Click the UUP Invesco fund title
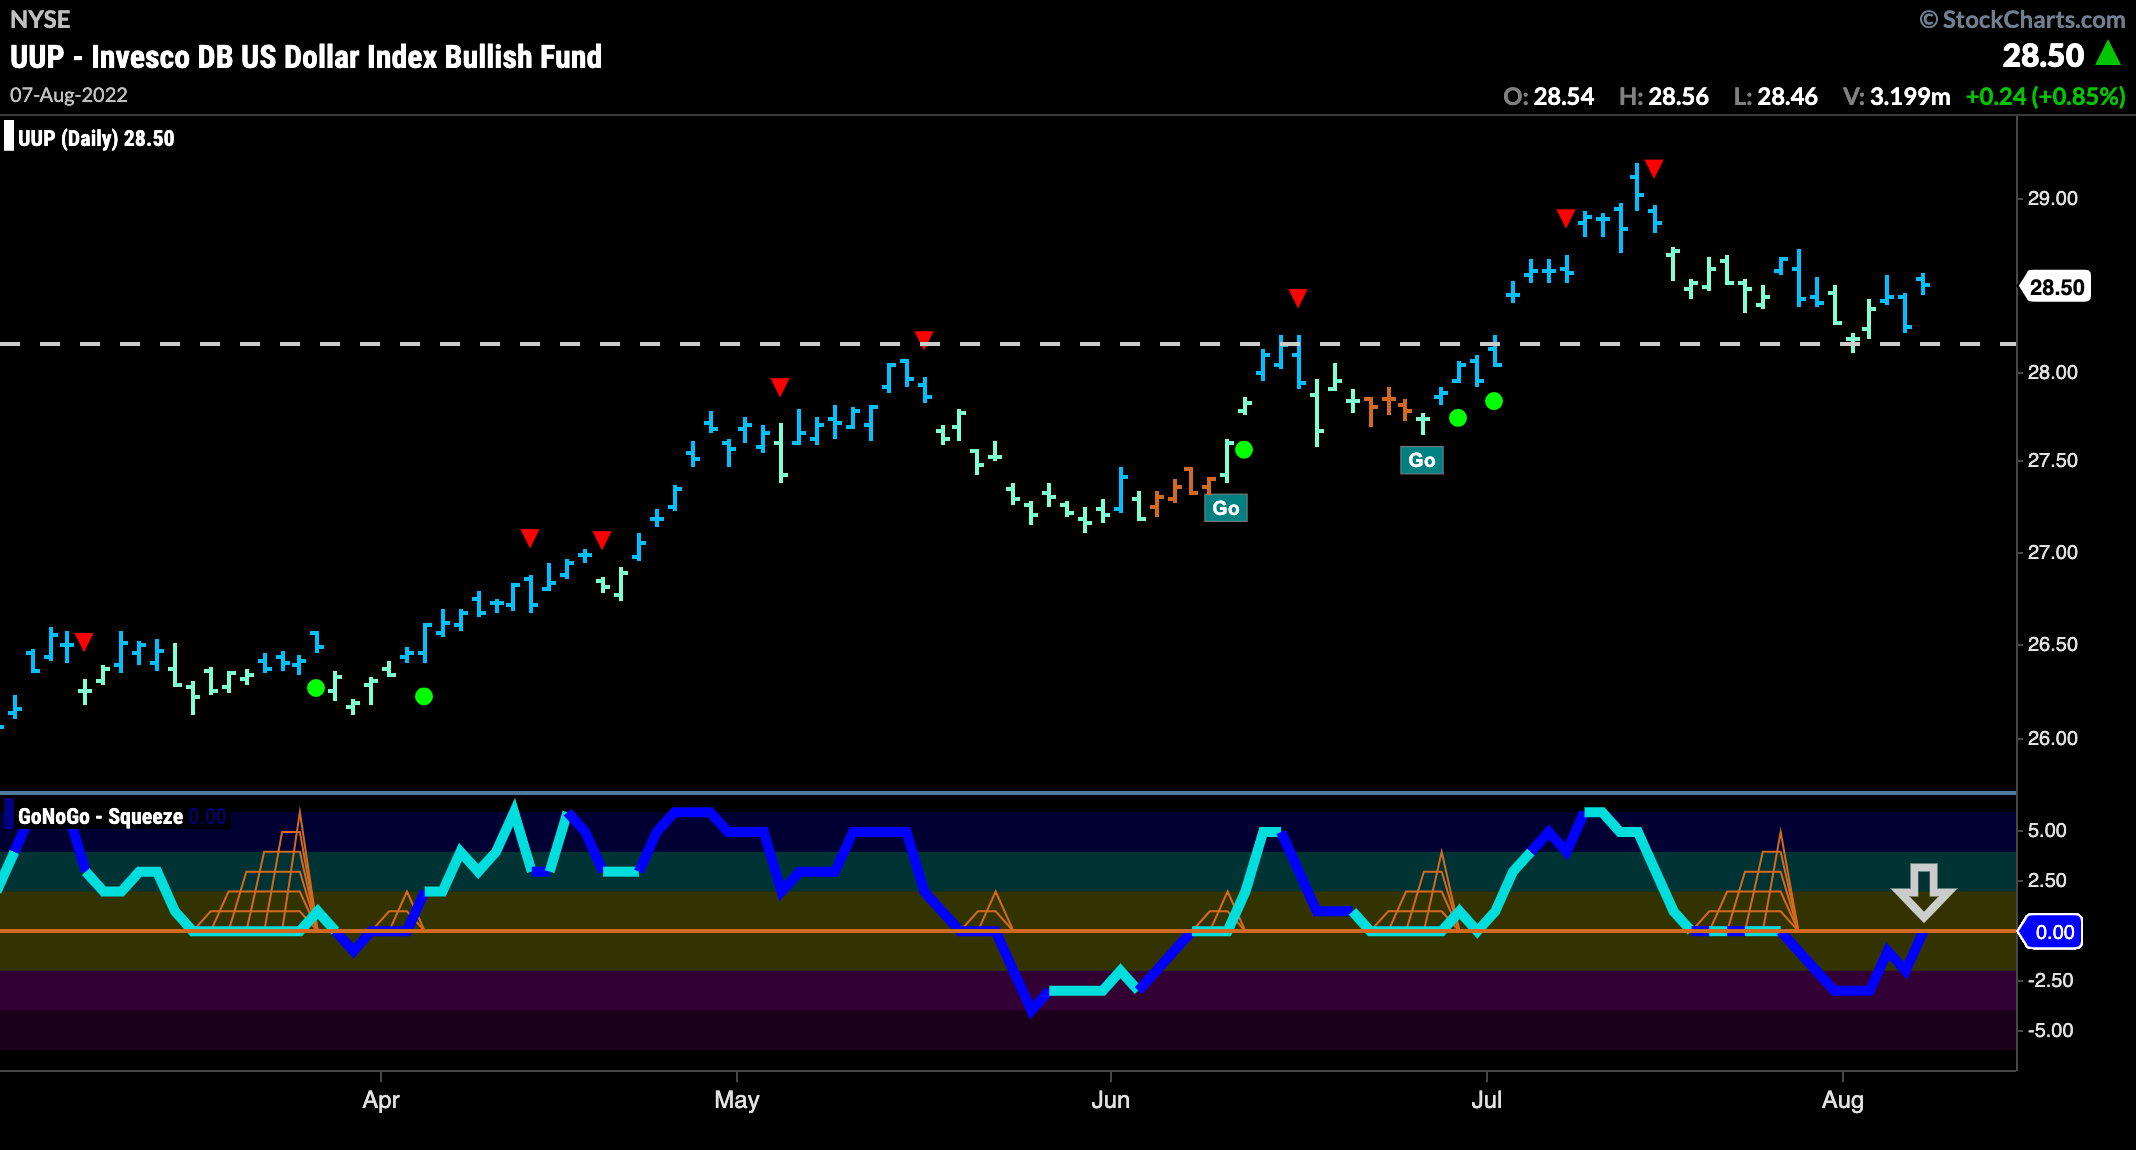 306,57
